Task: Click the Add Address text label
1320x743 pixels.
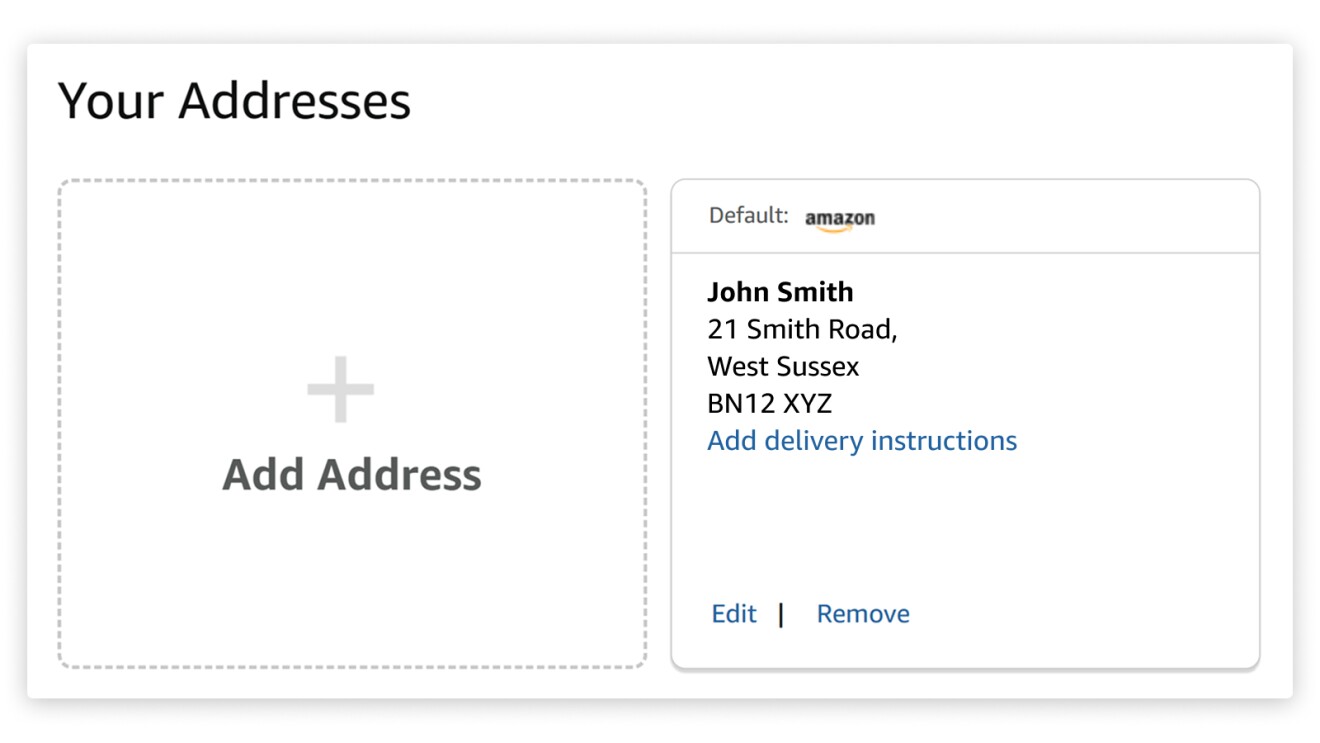Action: click(352, 475)
